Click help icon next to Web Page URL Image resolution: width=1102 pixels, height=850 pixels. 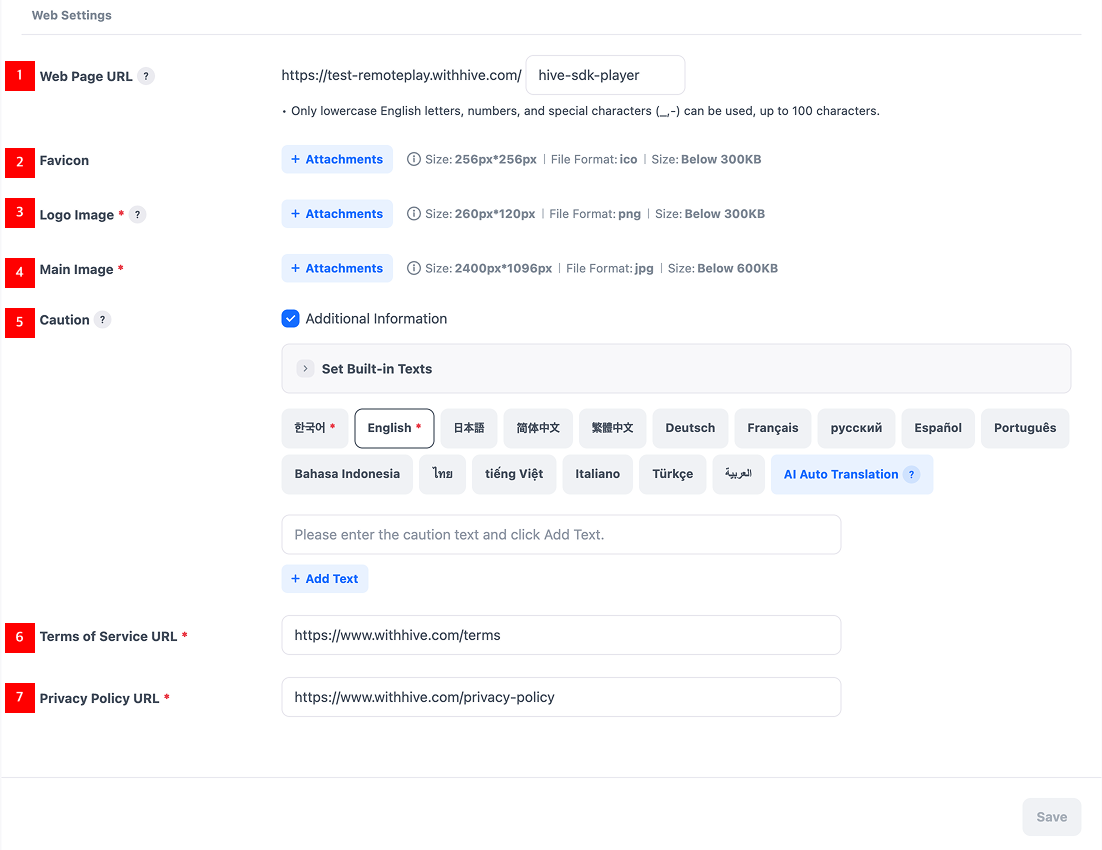point(146,76)
